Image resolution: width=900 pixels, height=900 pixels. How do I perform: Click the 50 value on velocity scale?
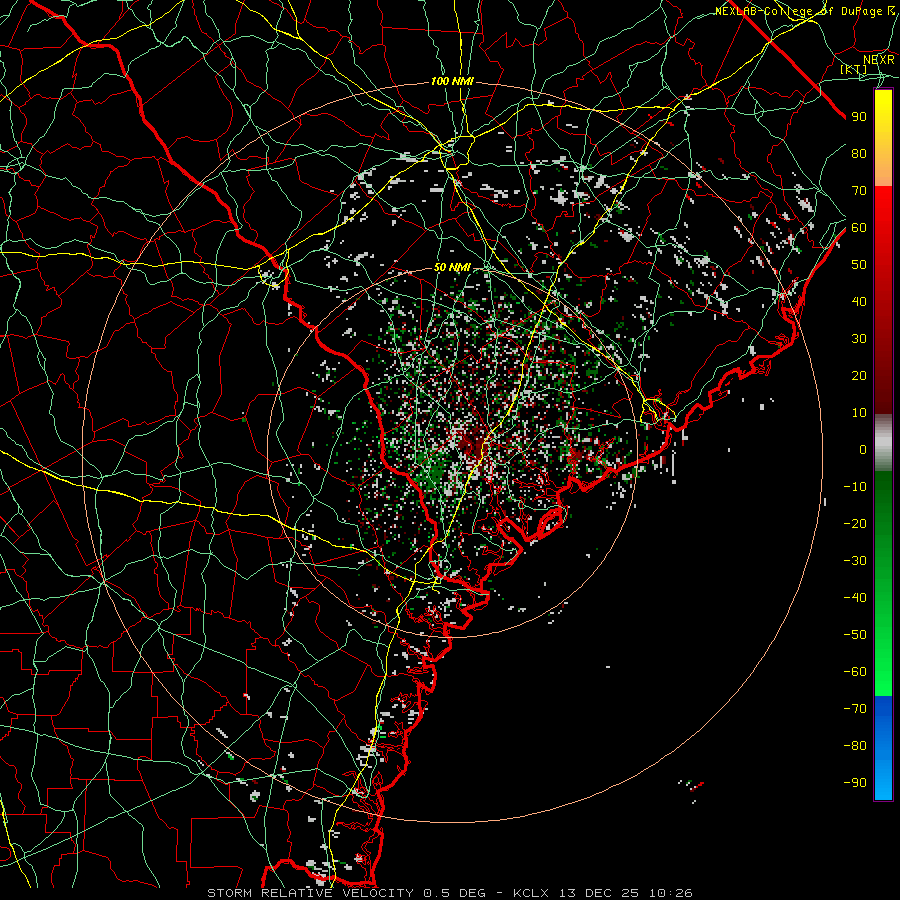tap(859, 265)
